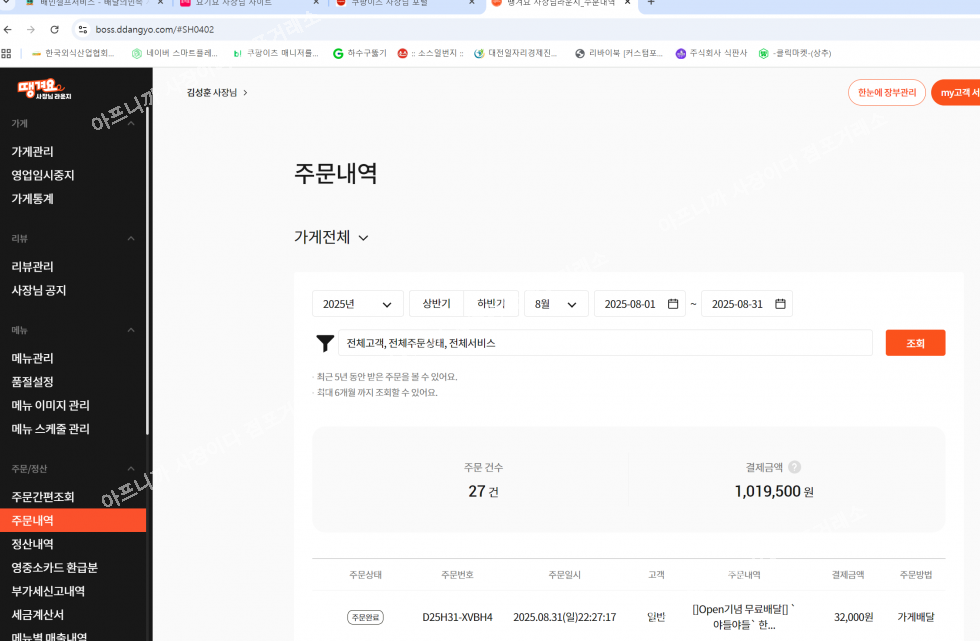Click the 한눈에 장부관리 button
Image resolution: width=980 pixels, height=641 pixels.
[886, 92]
